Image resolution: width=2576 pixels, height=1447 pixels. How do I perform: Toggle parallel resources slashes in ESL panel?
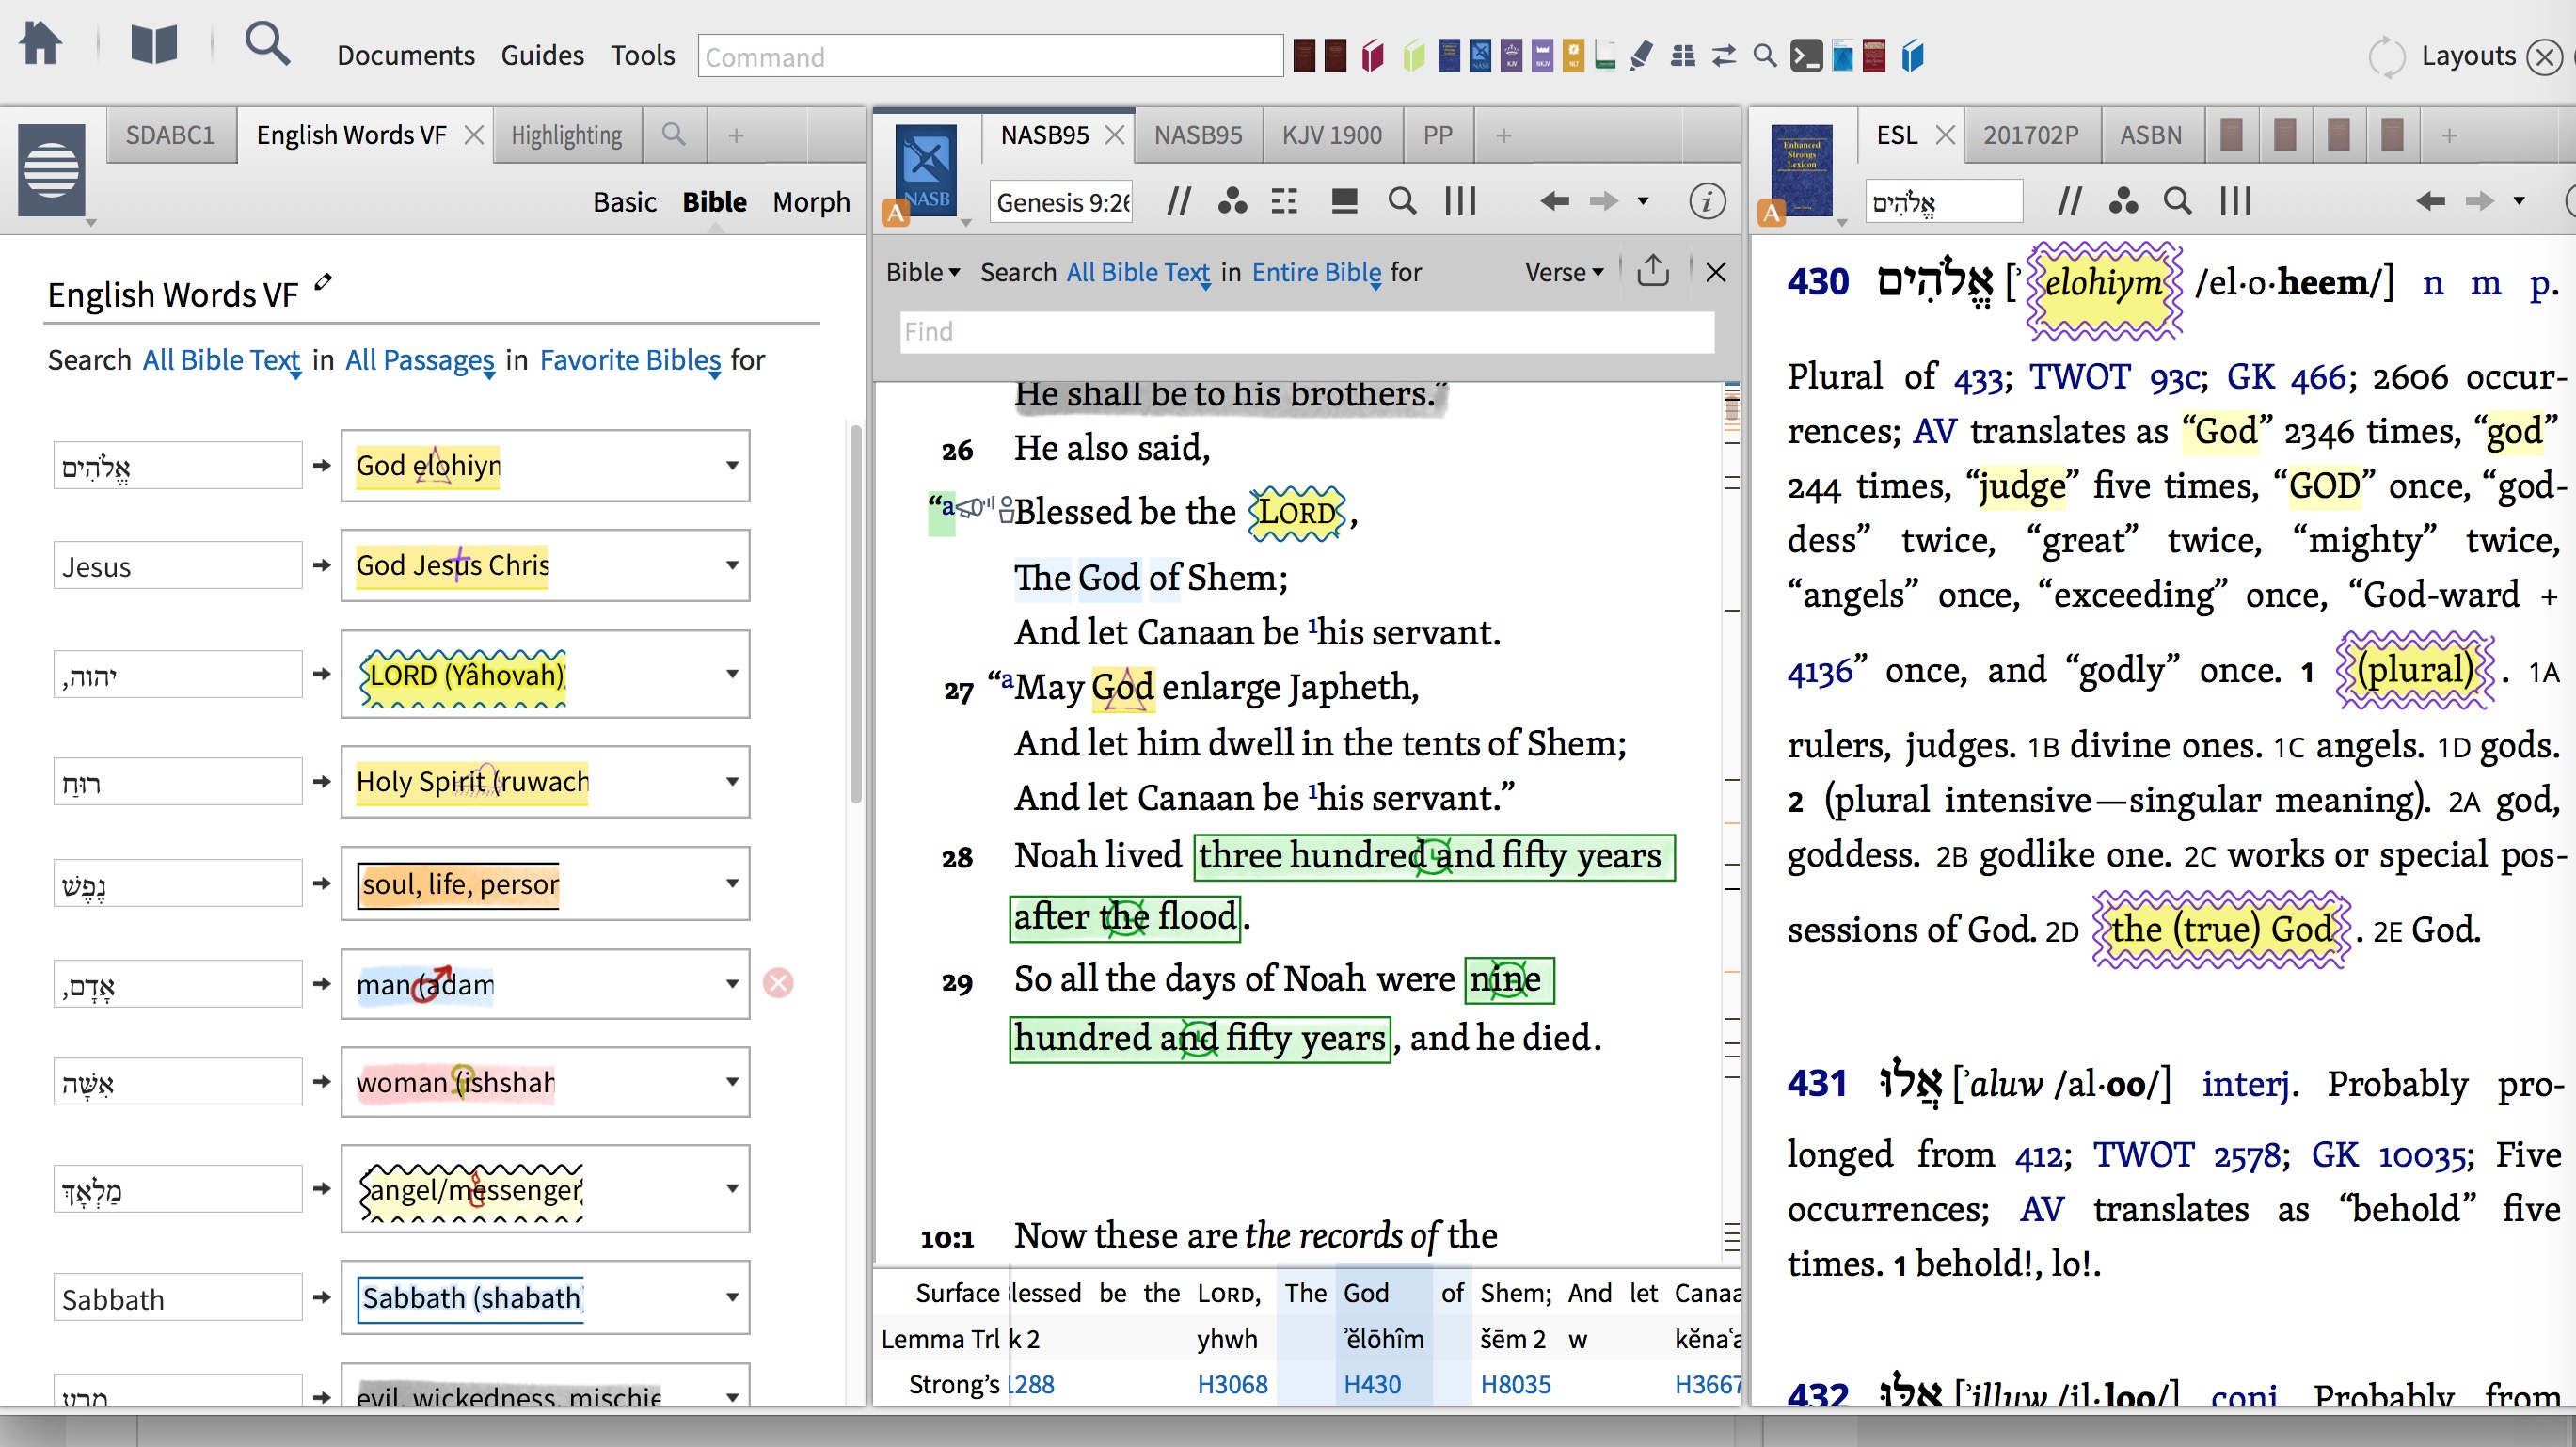[x=2069, y=202]
